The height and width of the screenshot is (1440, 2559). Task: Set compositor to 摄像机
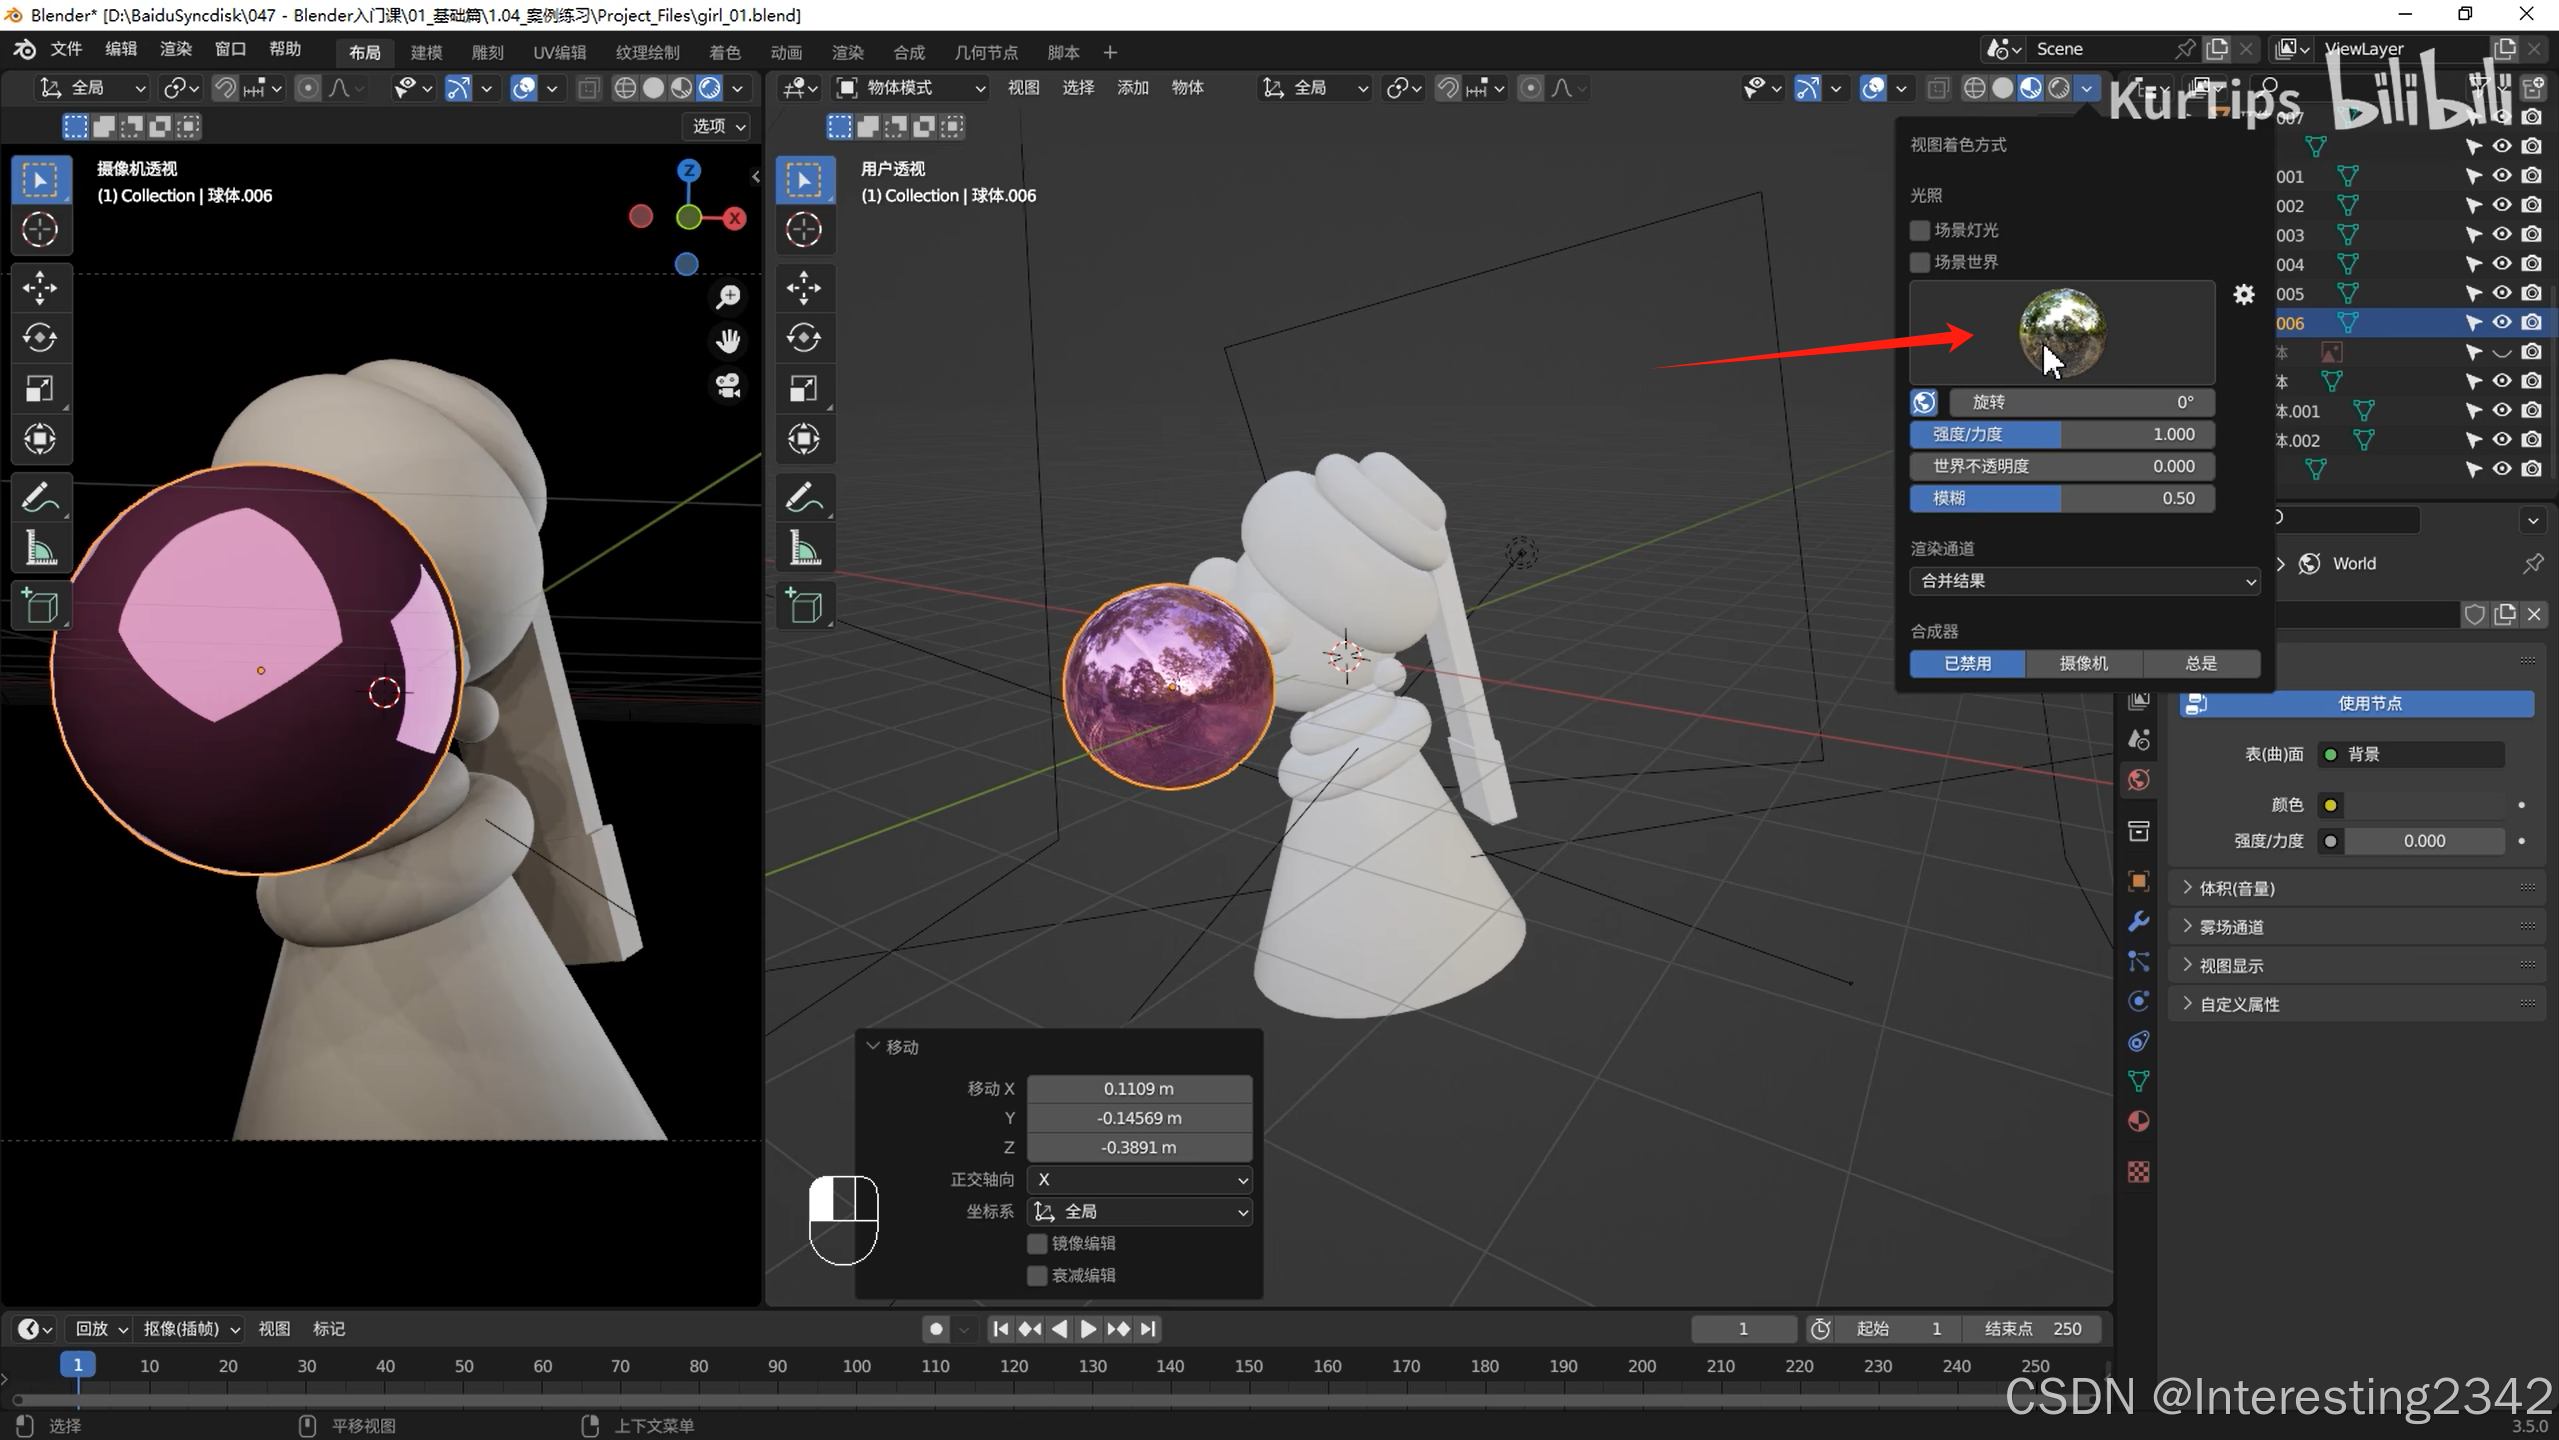point(2083,664)
